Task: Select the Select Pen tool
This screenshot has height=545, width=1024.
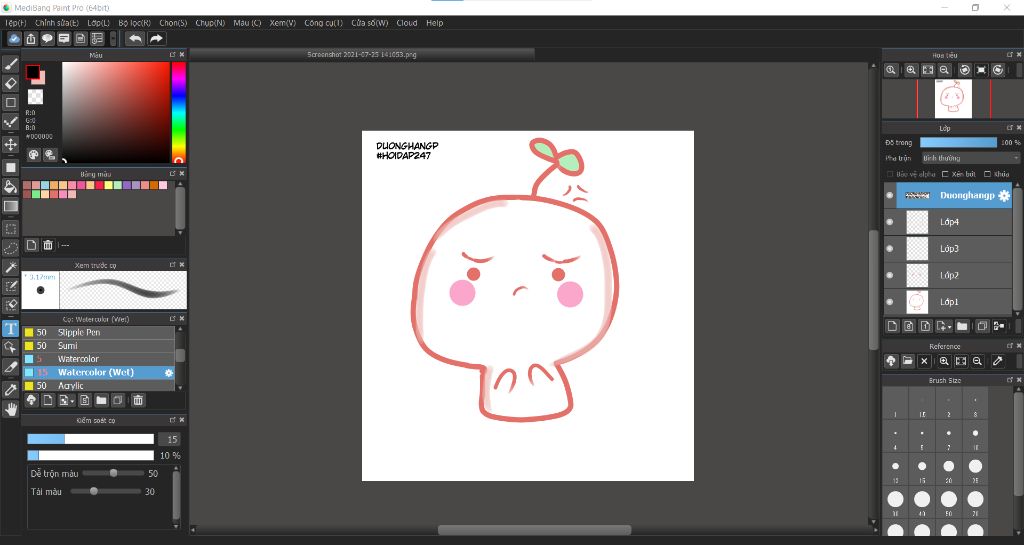Action: click(x=10, y=287)
